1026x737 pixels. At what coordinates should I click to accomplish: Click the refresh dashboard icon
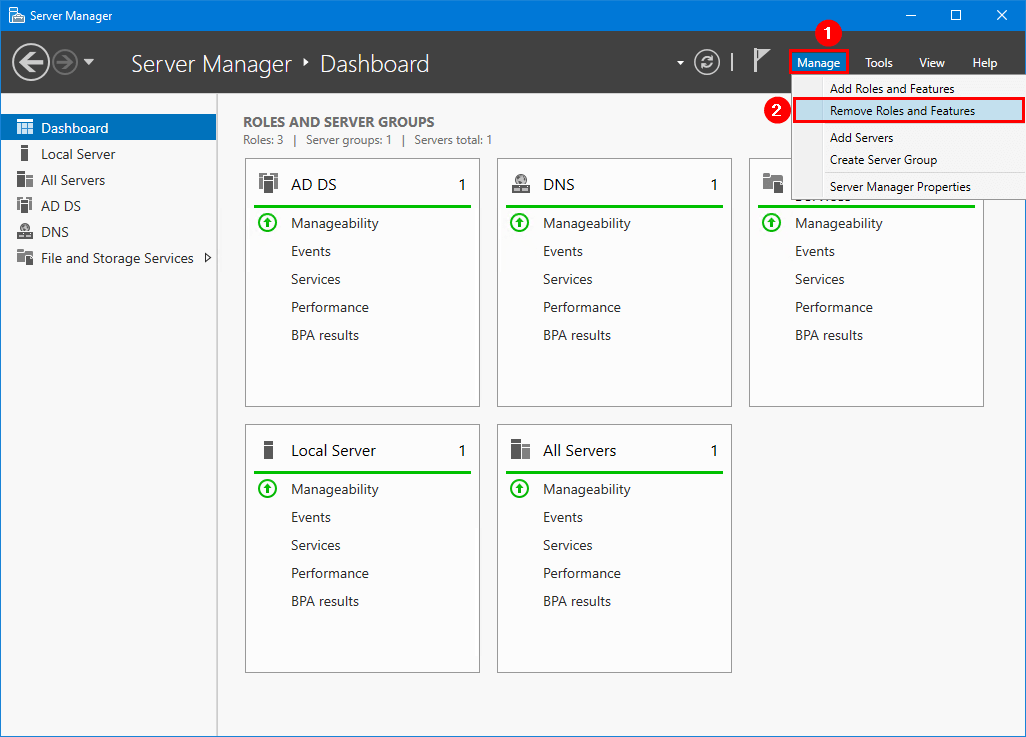[707, 63]
